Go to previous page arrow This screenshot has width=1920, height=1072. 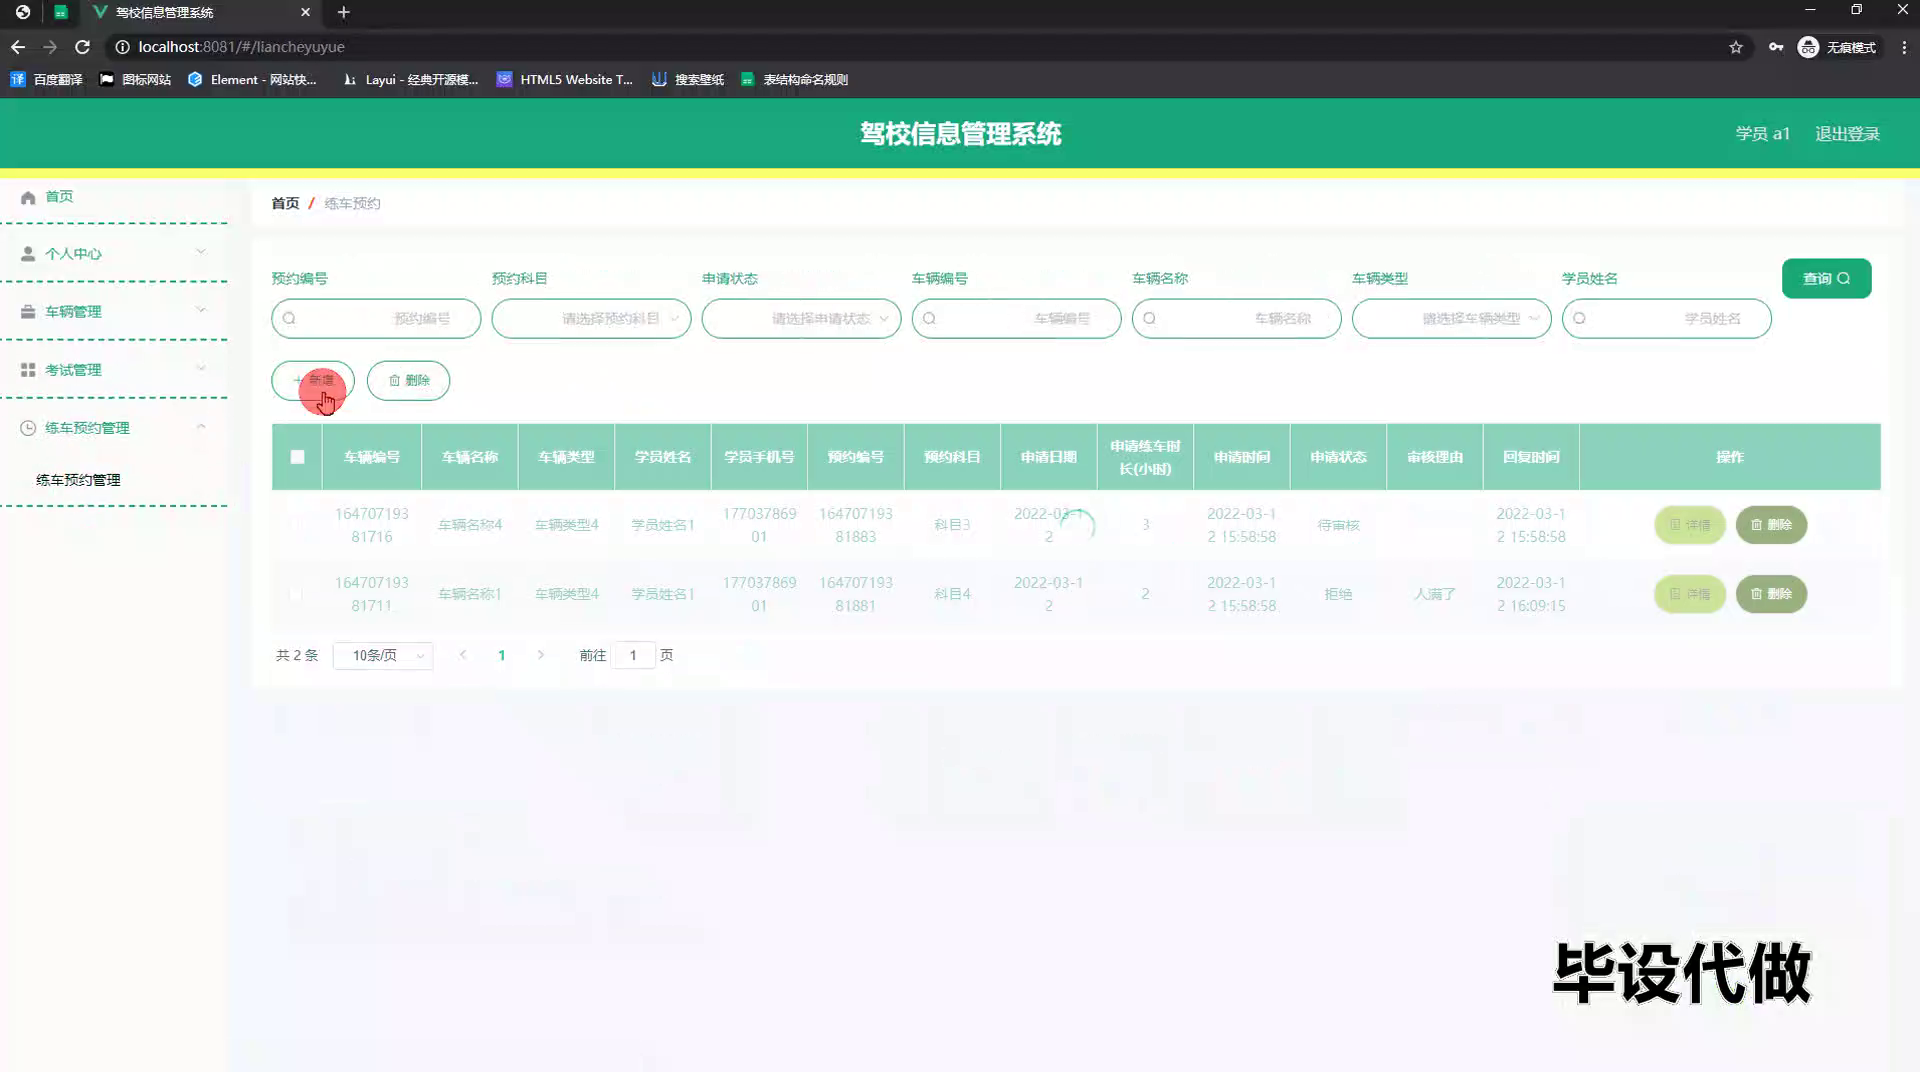click(x=463, y=655)
